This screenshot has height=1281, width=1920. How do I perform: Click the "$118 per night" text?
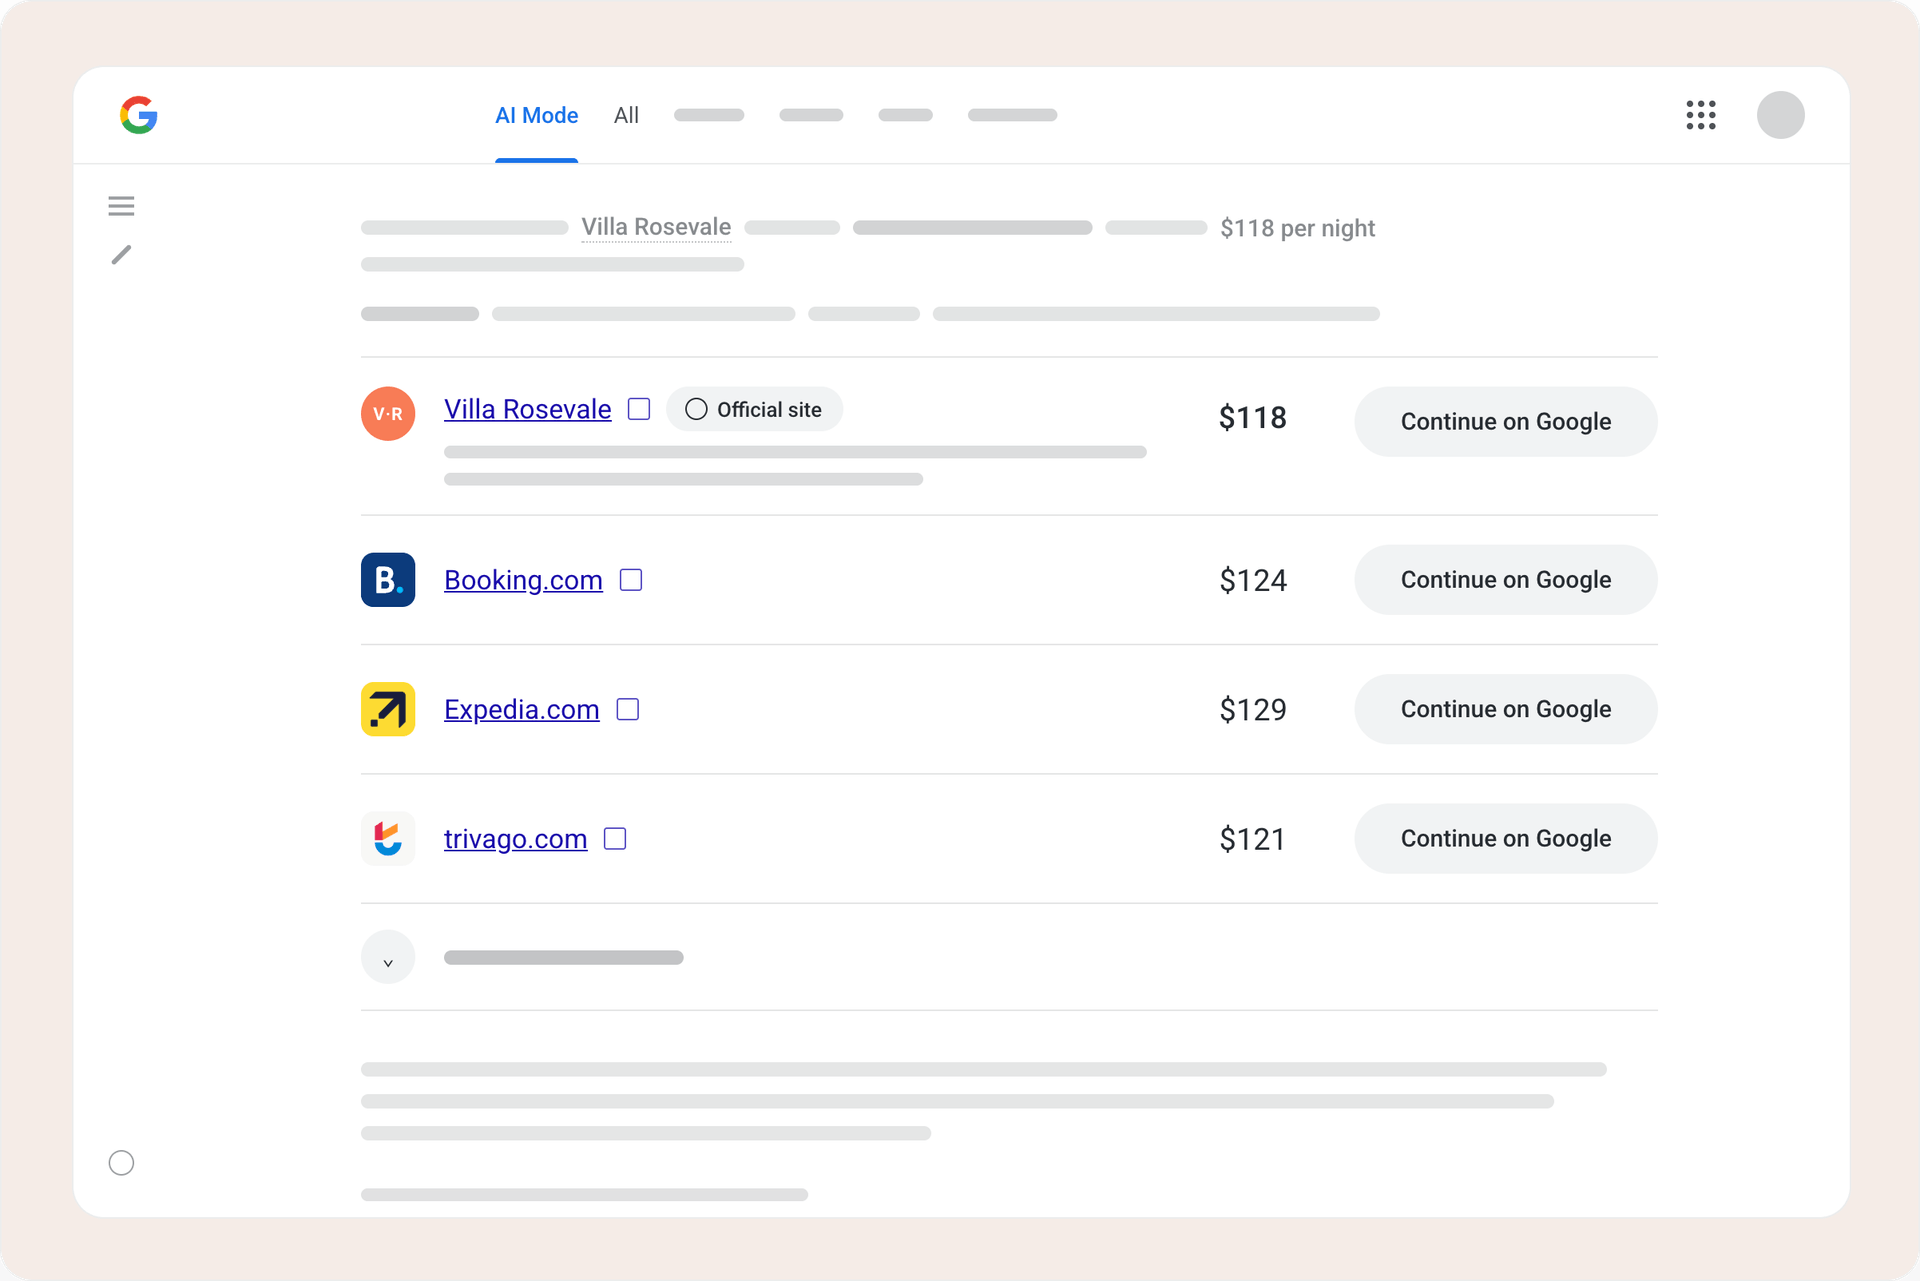[1297, 228]
